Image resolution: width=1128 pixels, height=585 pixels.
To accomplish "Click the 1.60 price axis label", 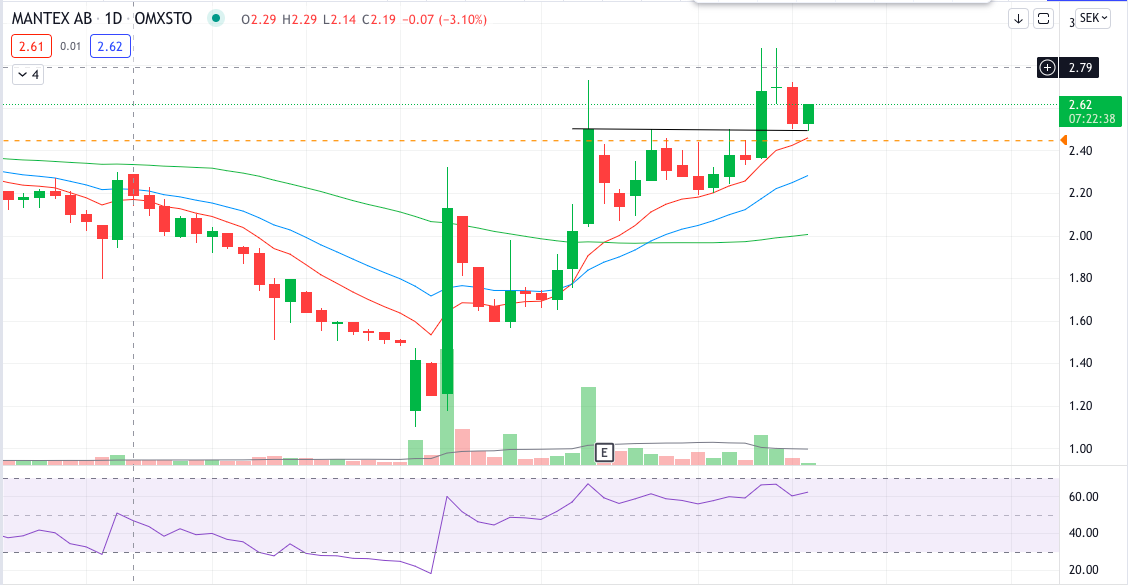I will click(1081, 321).
